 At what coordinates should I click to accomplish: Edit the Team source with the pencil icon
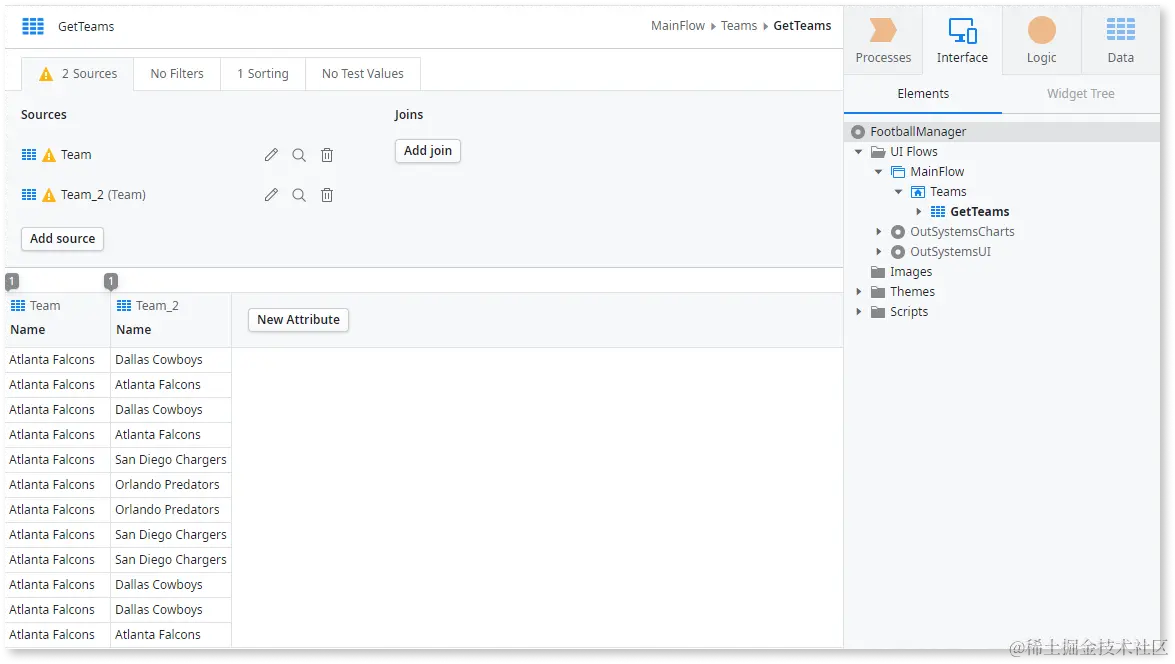(271, 154)
